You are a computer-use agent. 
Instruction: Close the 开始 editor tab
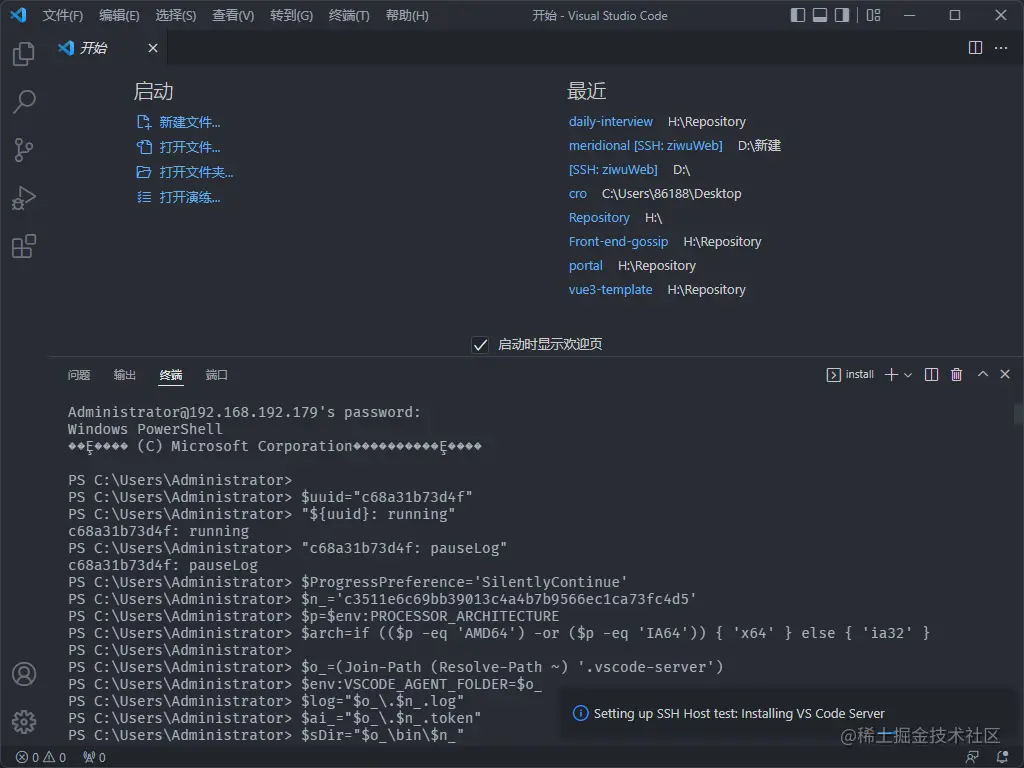pos(153,48)
